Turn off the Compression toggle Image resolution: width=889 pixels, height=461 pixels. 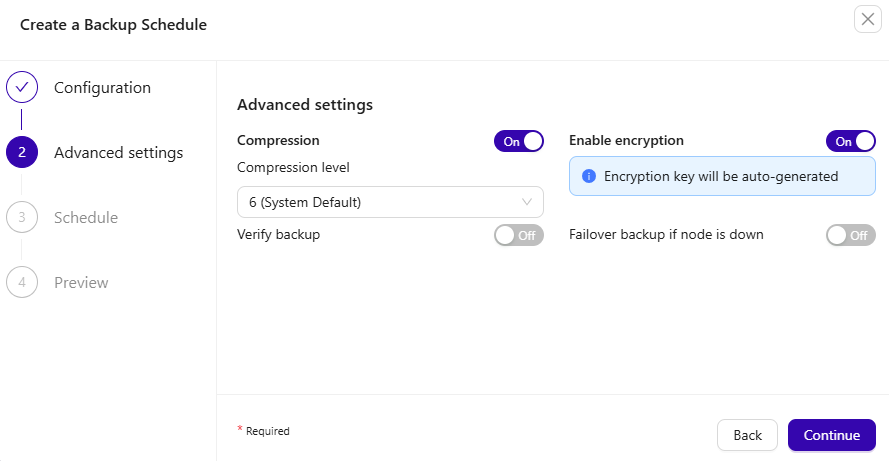click(518, 141)
